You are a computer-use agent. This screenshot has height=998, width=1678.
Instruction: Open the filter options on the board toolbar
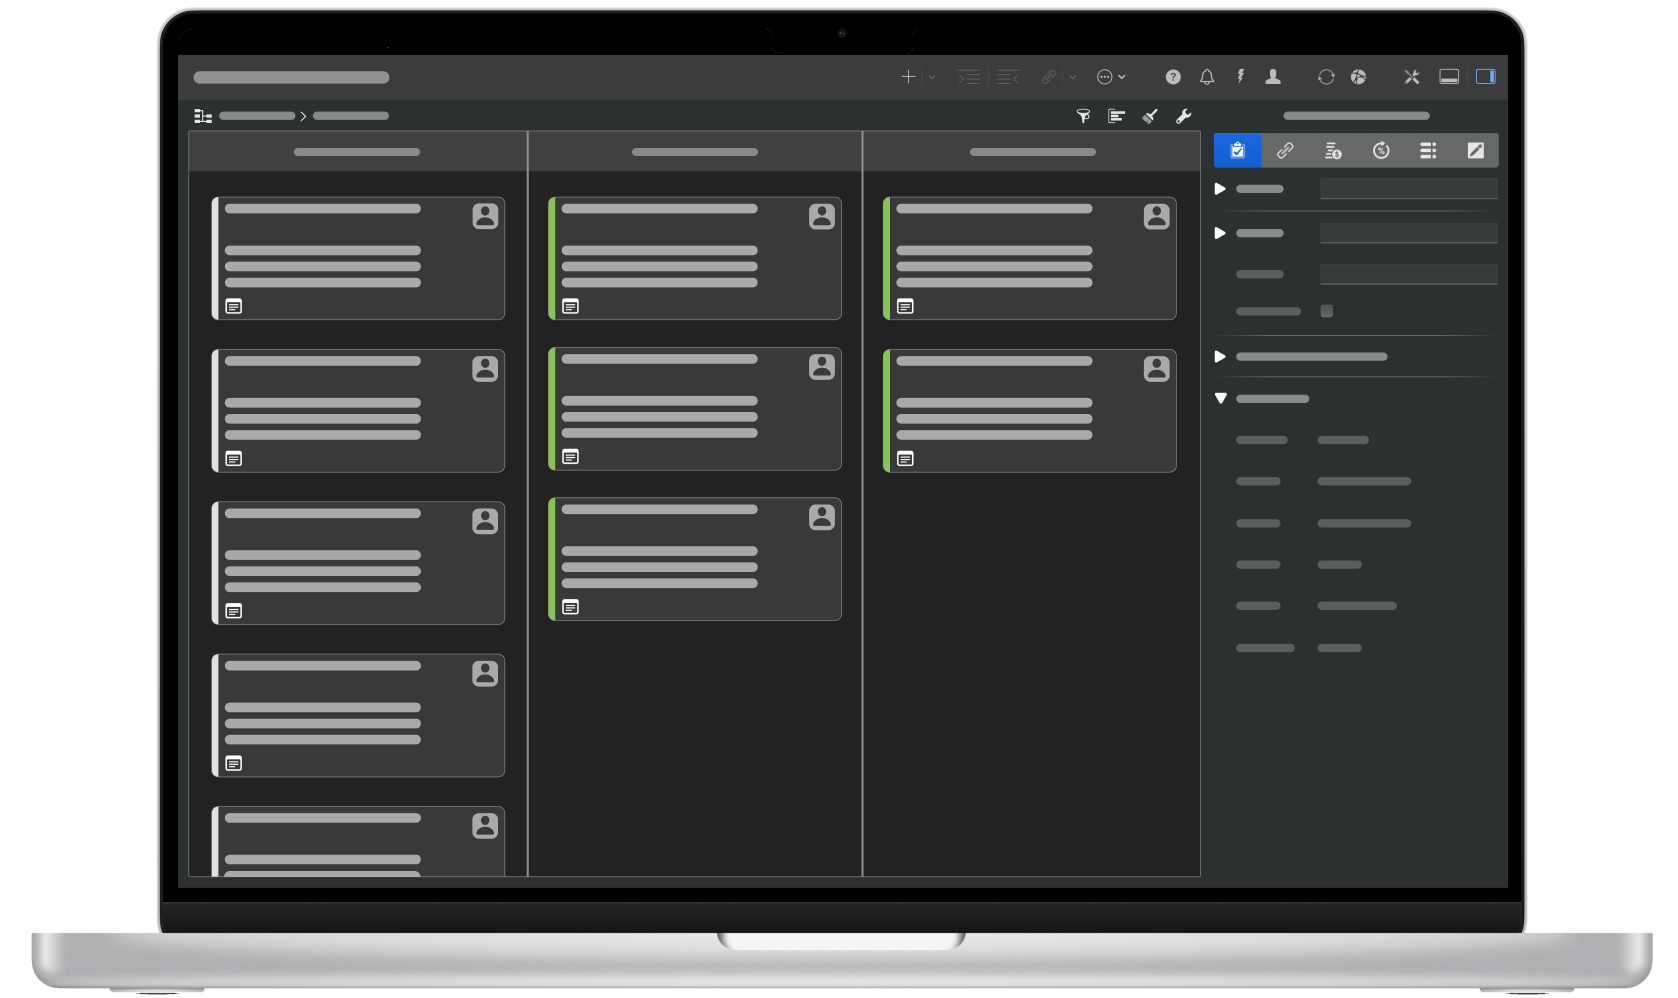(x=1083, y=115)
